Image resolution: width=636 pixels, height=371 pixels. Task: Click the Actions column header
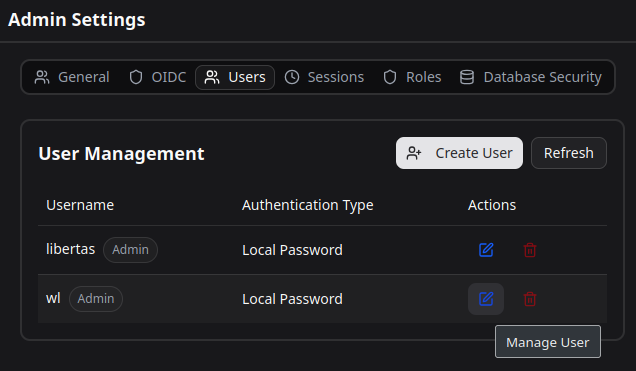click(x=492, y=205)
